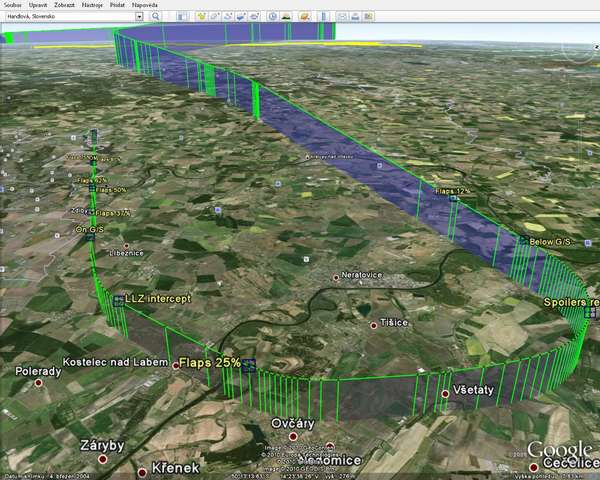This screenshot has height=480, width=600.
Task: Click the print icon in toolbar
Action: 356,17
